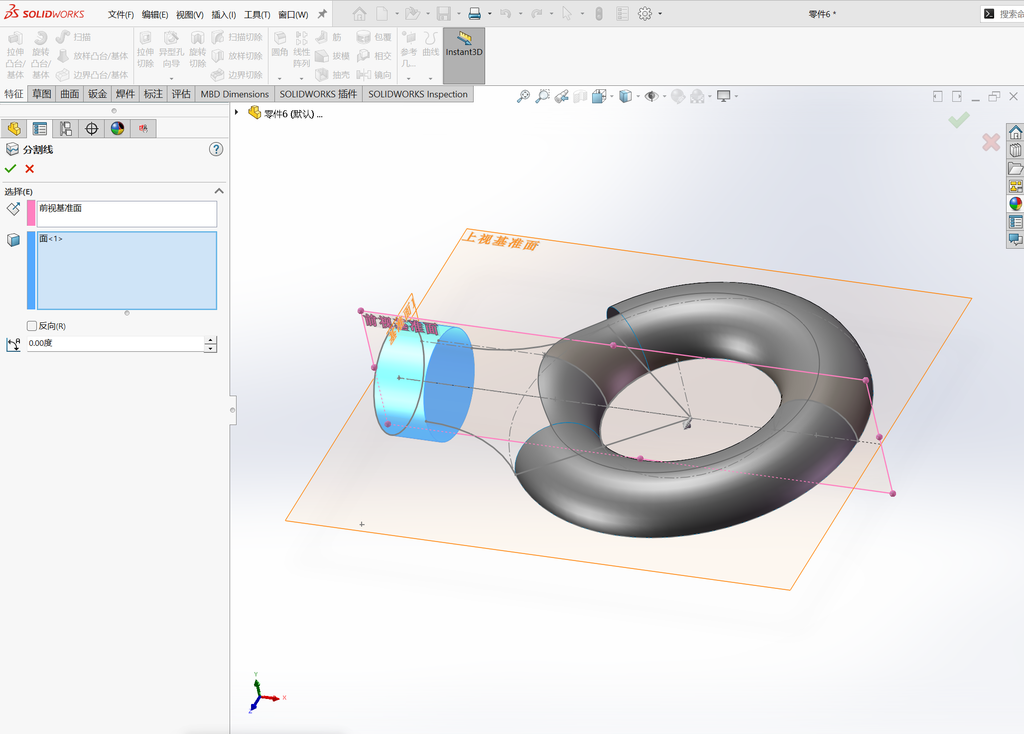This screenshot has height=734, width=1024.
Task: Click the Print icon in the top toolbar
Action: 475,14
